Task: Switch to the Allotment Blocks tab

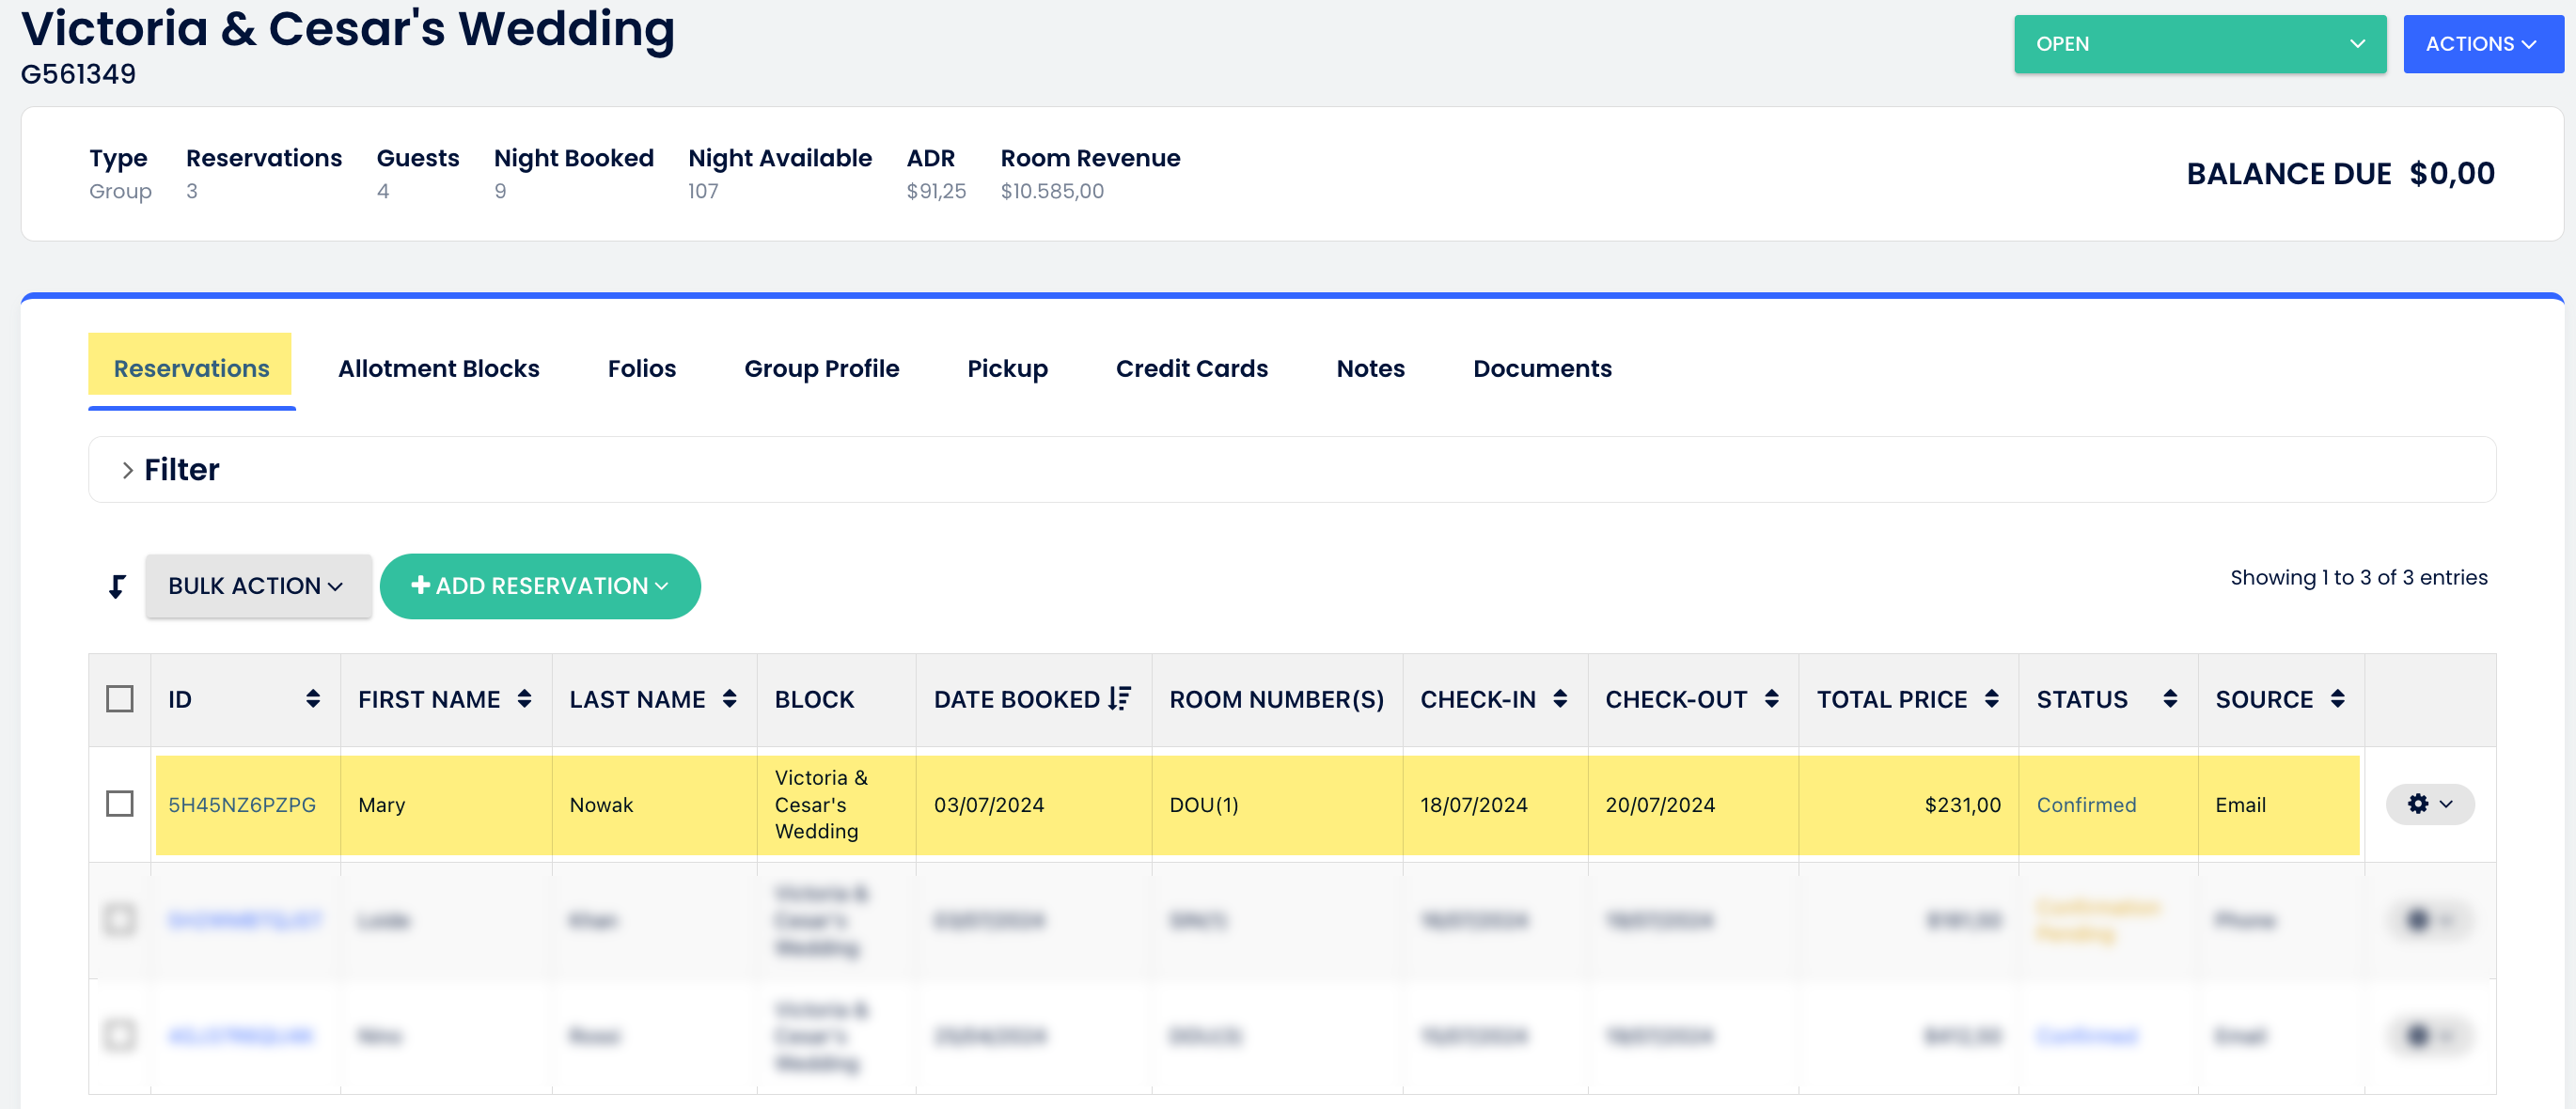Action: click(x=438, y=368)
